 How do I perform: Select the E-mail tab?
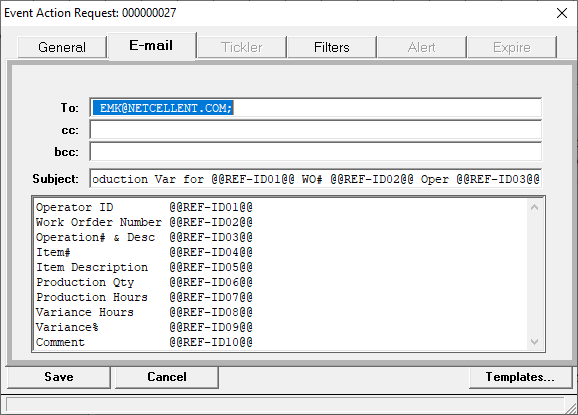(x=151, y=46)
